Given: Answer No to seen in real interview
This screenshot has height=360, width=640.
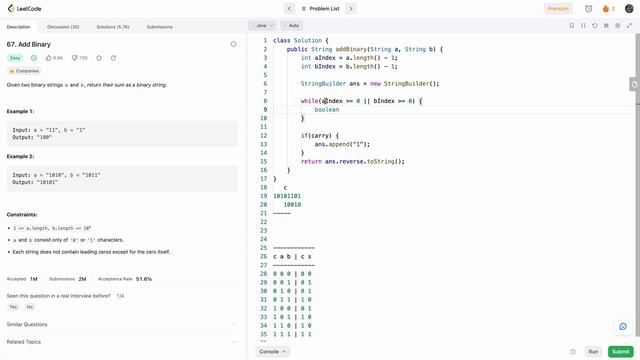Looking at the screenshot, I should 30,307.
